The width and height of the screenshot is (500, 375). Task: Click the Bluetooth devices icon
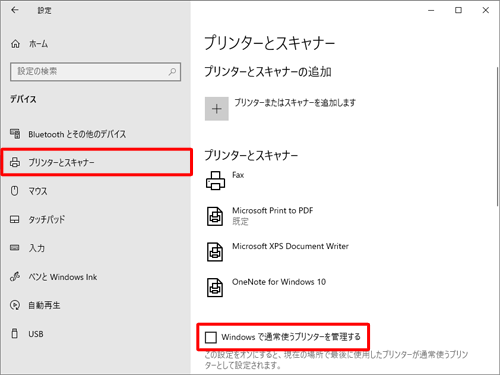[15, 134]
